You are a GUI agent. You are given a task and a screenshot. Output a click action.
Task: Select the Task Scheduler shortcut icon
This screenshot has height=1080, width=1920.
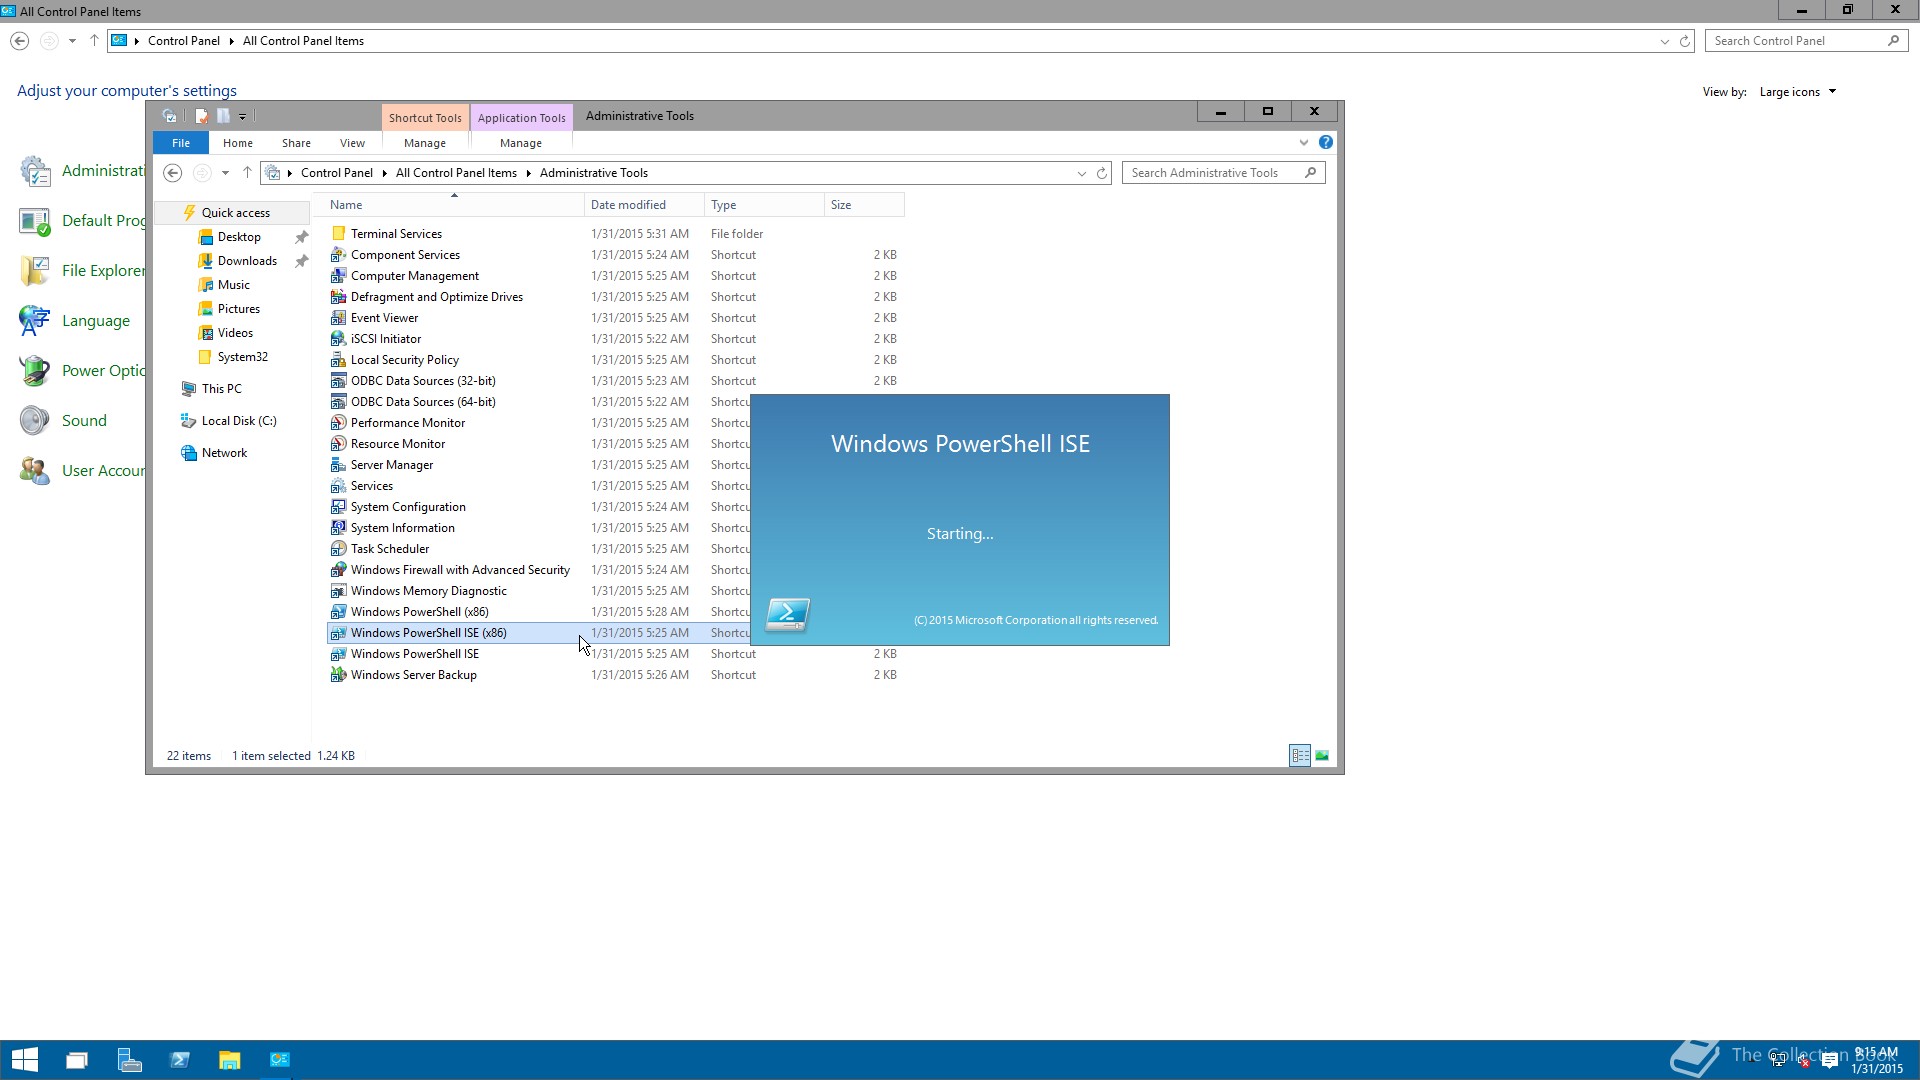tap(338, 549)
